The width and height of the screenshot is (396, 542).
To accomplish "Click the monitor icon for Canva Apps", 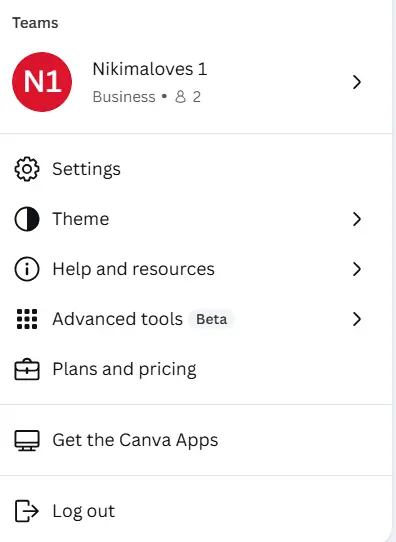I will [x=27, y=440].
